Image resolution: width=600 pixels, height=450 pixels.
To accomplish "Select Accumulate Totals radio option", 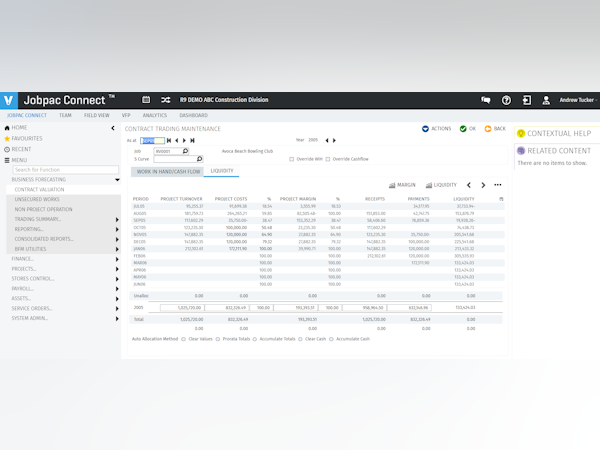I will point(254,339).
